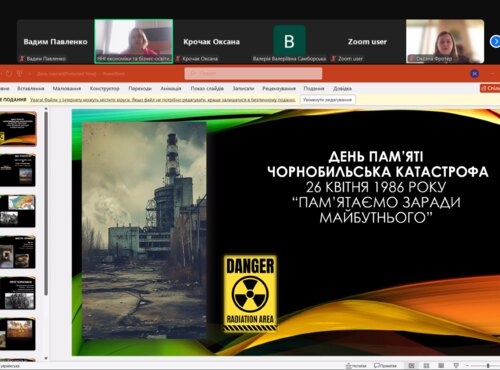This screenshot has height=370, width=500.
Task: Click the muted mic icon beside Zoom user label
Action: (333, 59)
